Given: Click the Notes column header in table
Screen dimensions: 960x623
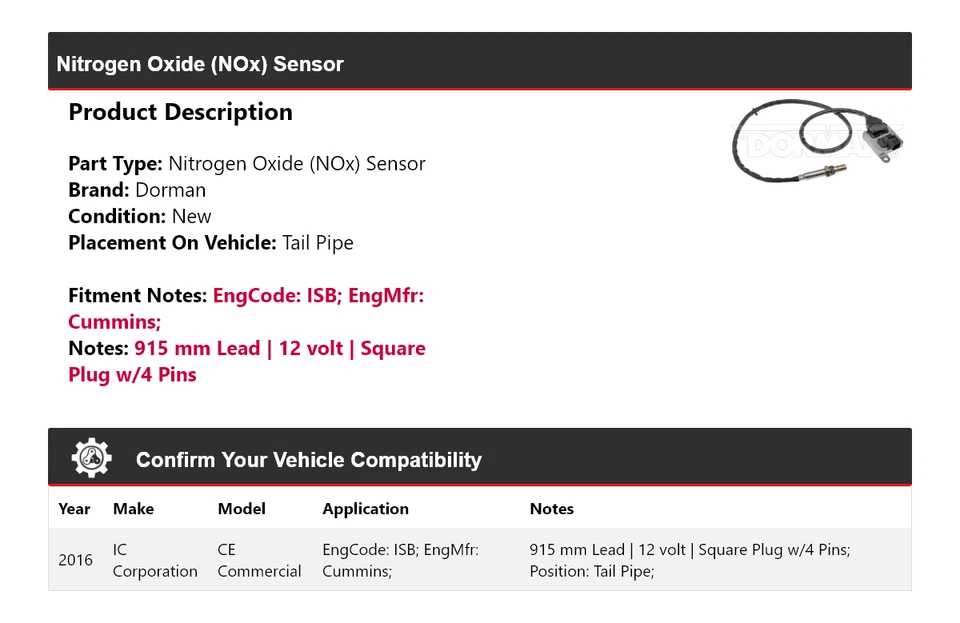Looking at the screenshot, I should click(x=551, y=509).
